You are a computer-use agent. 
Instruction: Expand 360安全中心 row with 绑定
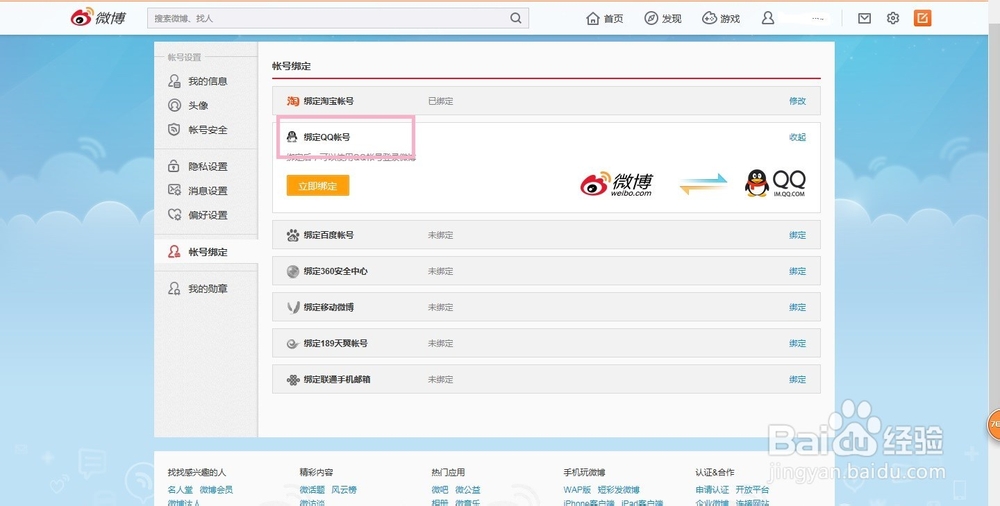797,271
